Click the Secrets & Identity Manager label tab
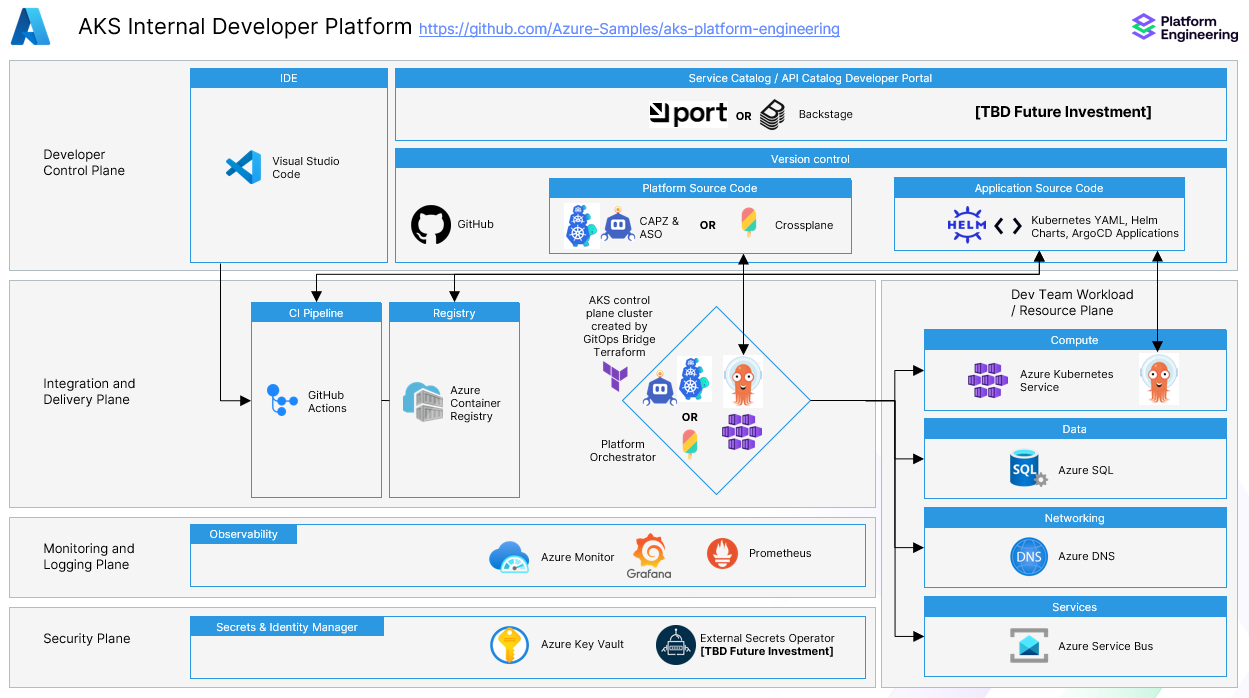Screen dimensions: 1249x698 tap(287, 627)
